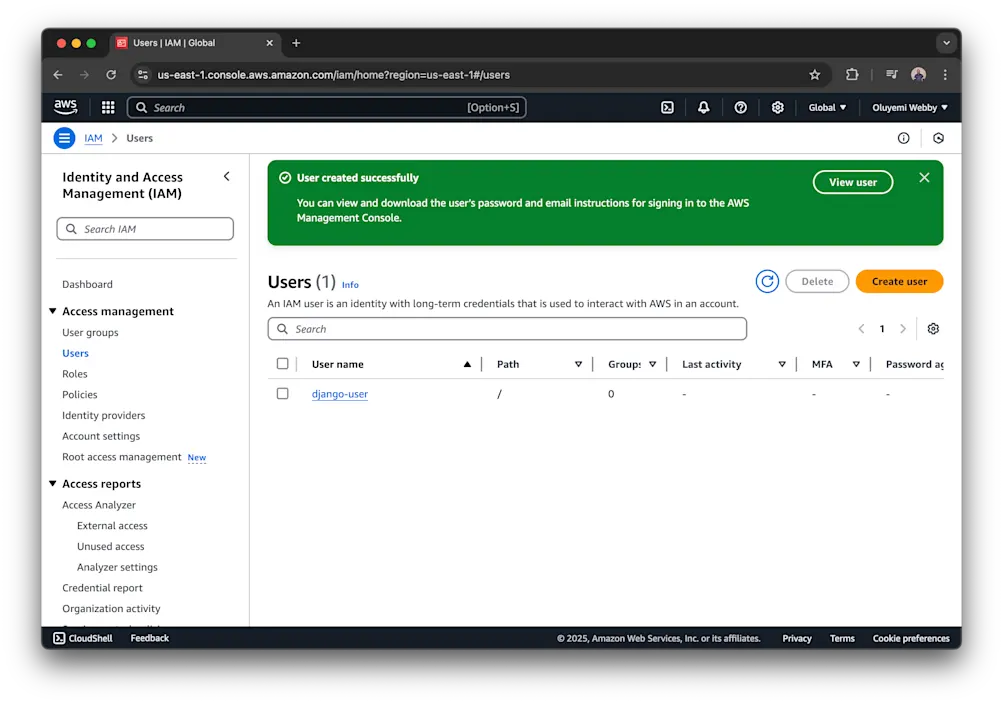Open the AWS help question mark panel
Screen dimensions: 1003x704
(740, 107)
